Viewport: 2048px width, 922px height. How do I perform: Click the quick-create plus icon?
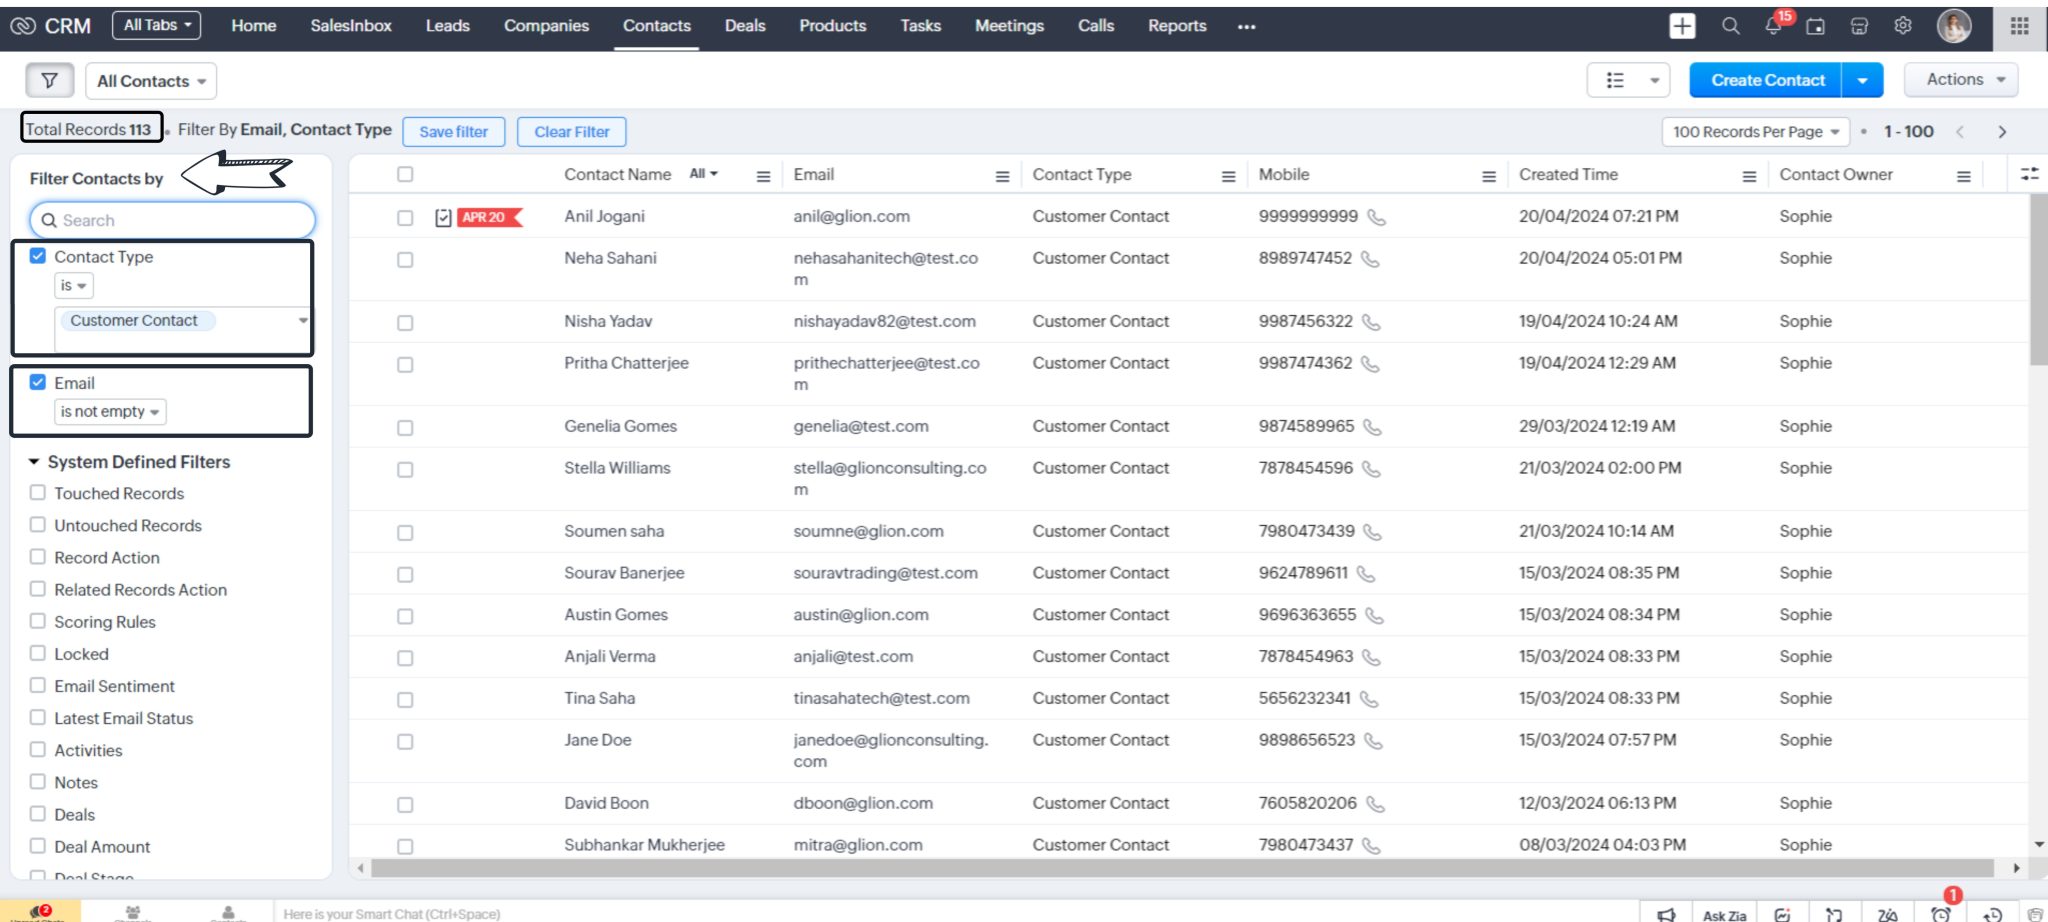[x=1681, y=26]
